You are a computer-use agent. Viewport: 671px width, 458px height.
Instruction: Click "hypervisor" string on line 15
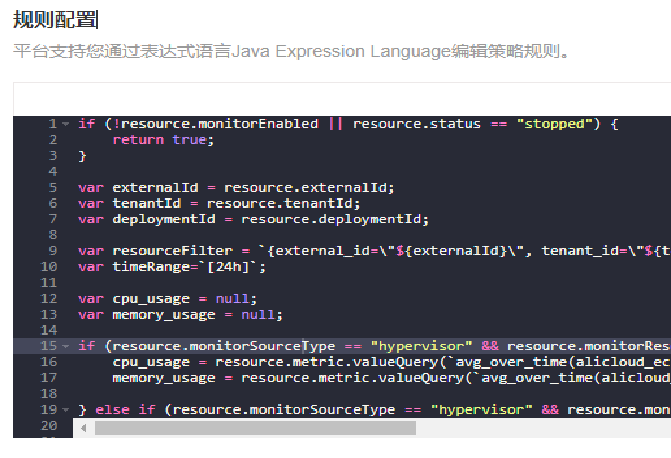tap(422, 346)
